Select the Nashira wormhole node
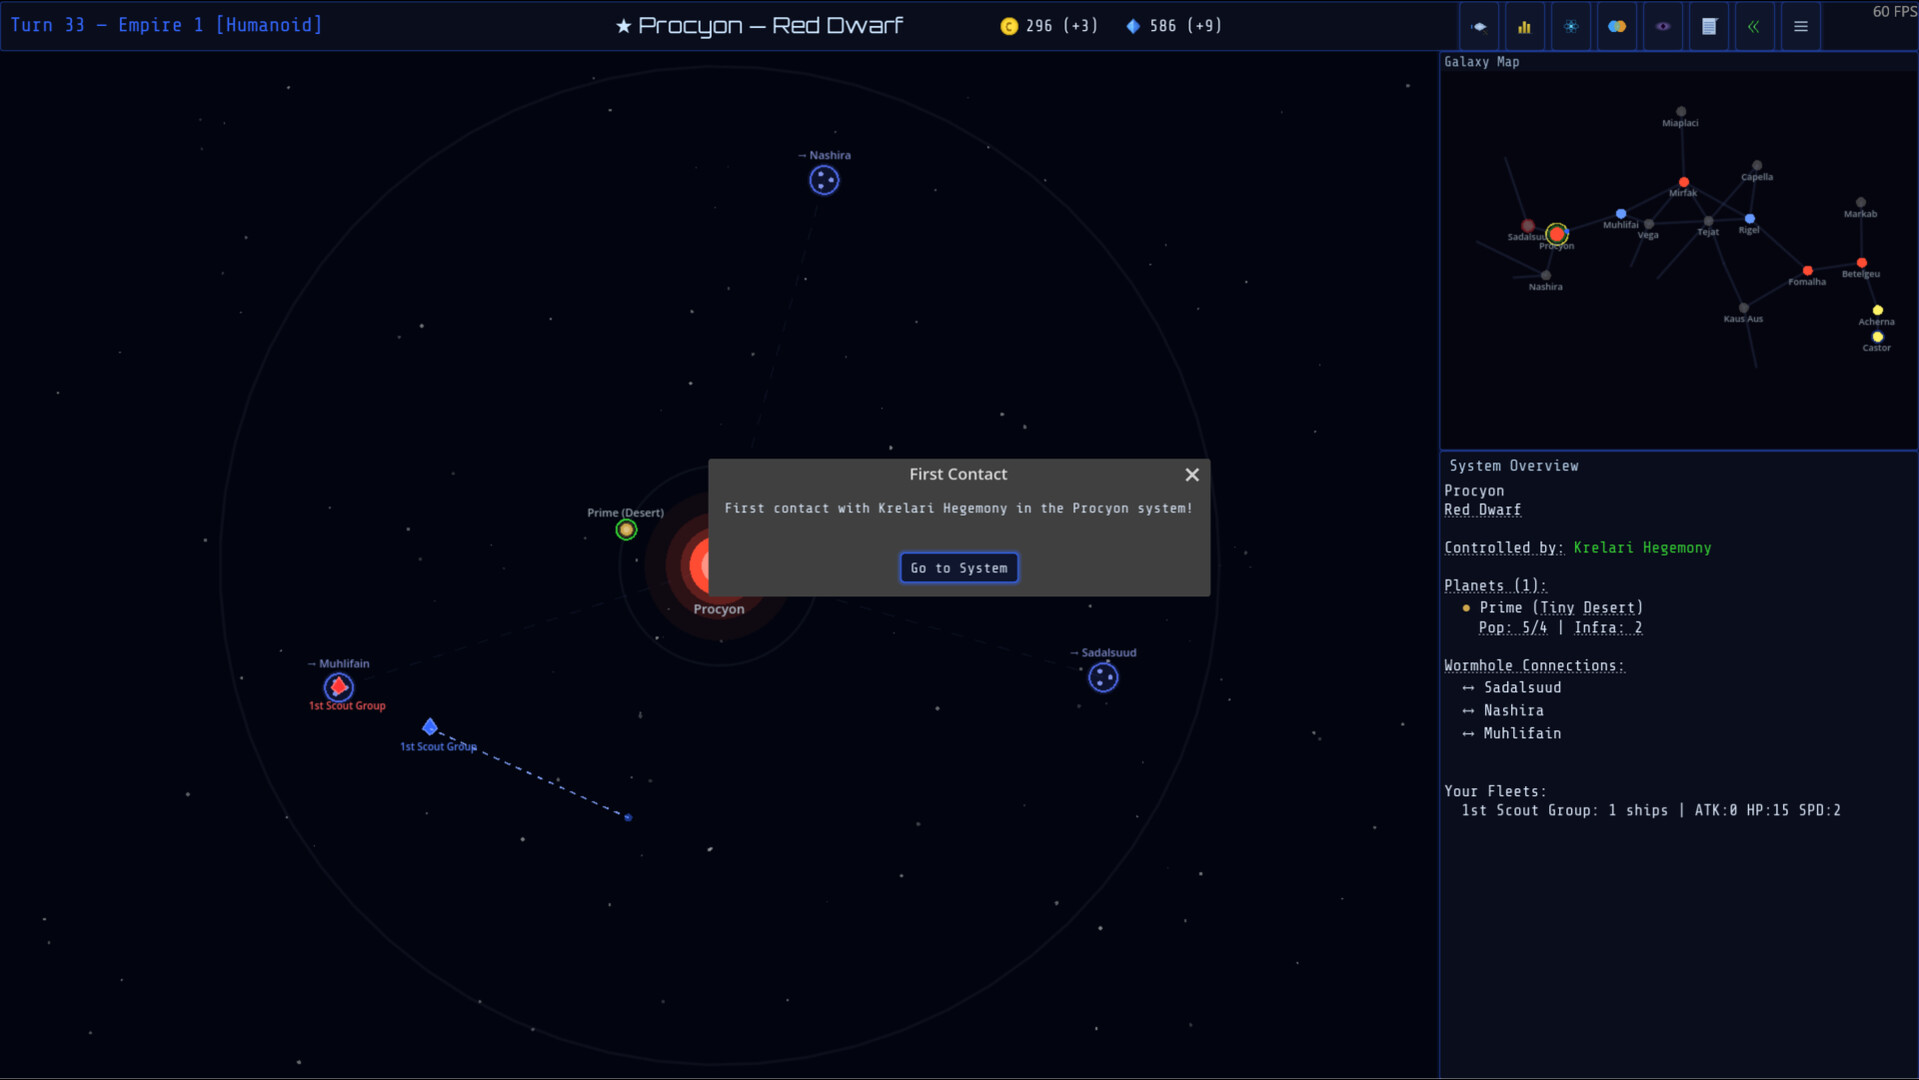1919x1080 pixels. click(824, 181)
